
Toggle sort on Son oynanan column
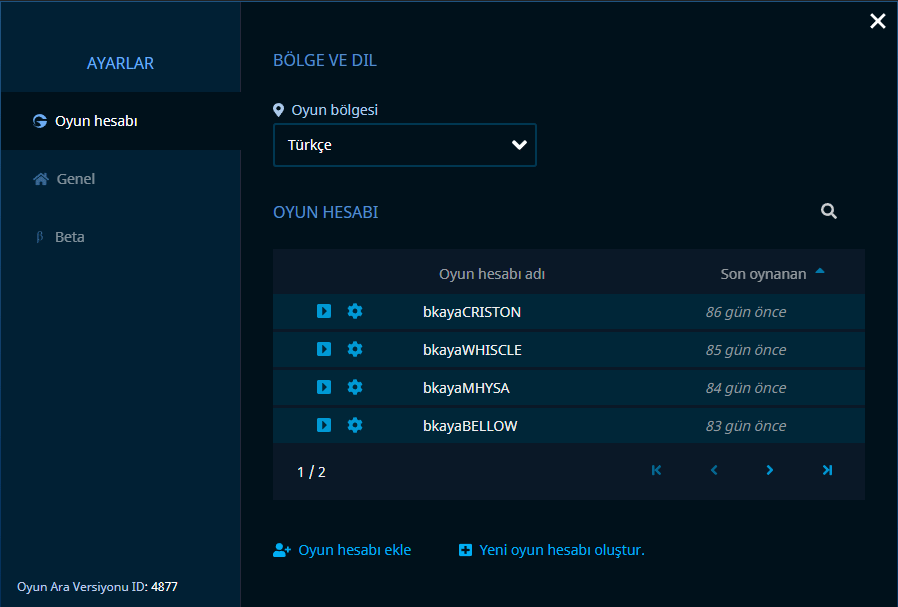[x=772, y=274]
